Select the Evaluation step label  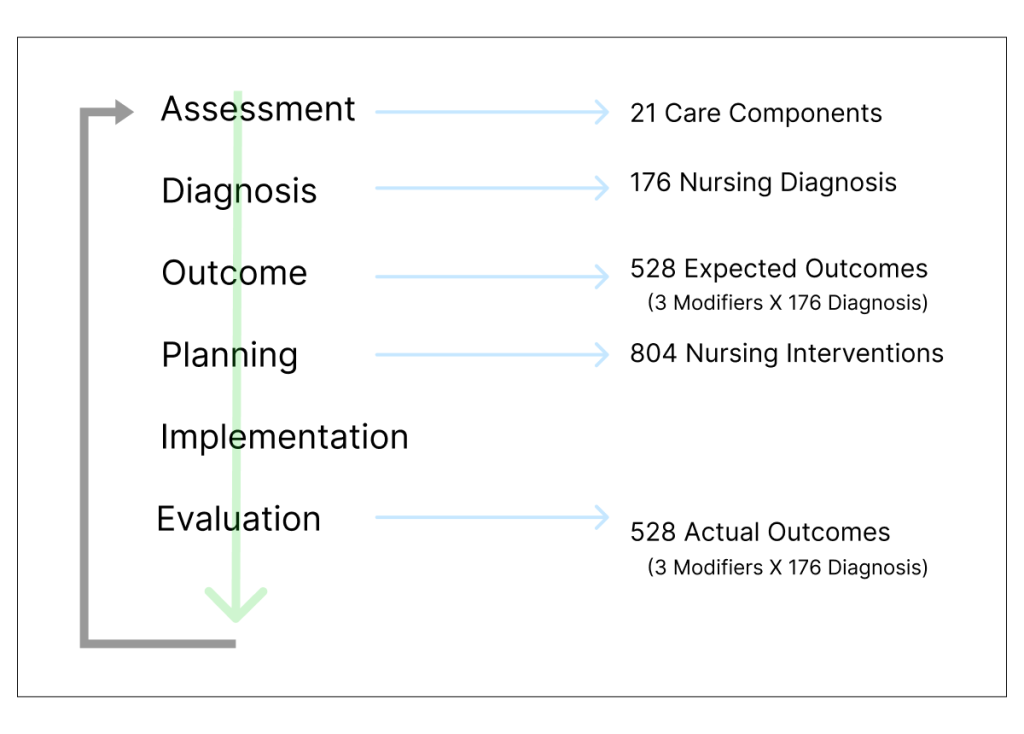click(239, 519)
